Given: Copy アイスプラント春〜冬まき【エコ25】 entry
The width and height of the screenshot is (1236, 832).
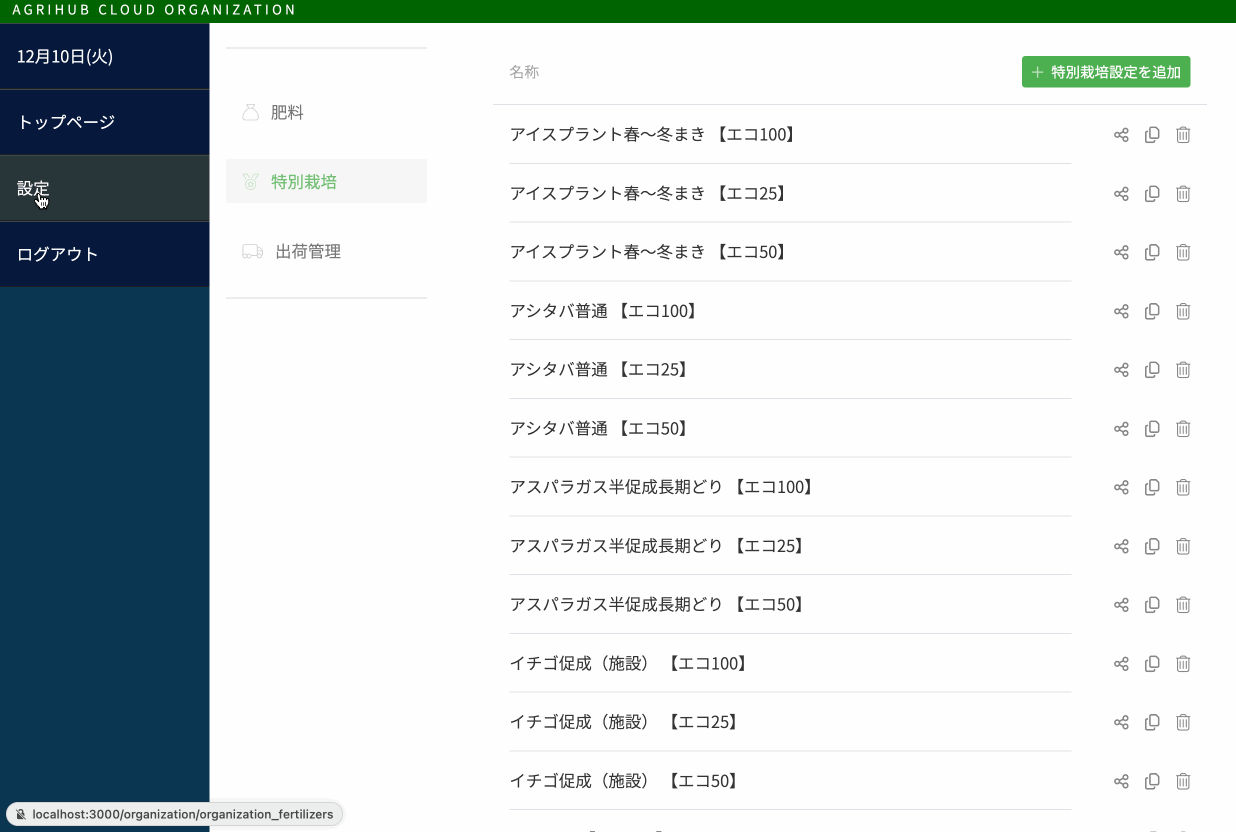Looking at the screenshot, I should tap(1152, 194).
